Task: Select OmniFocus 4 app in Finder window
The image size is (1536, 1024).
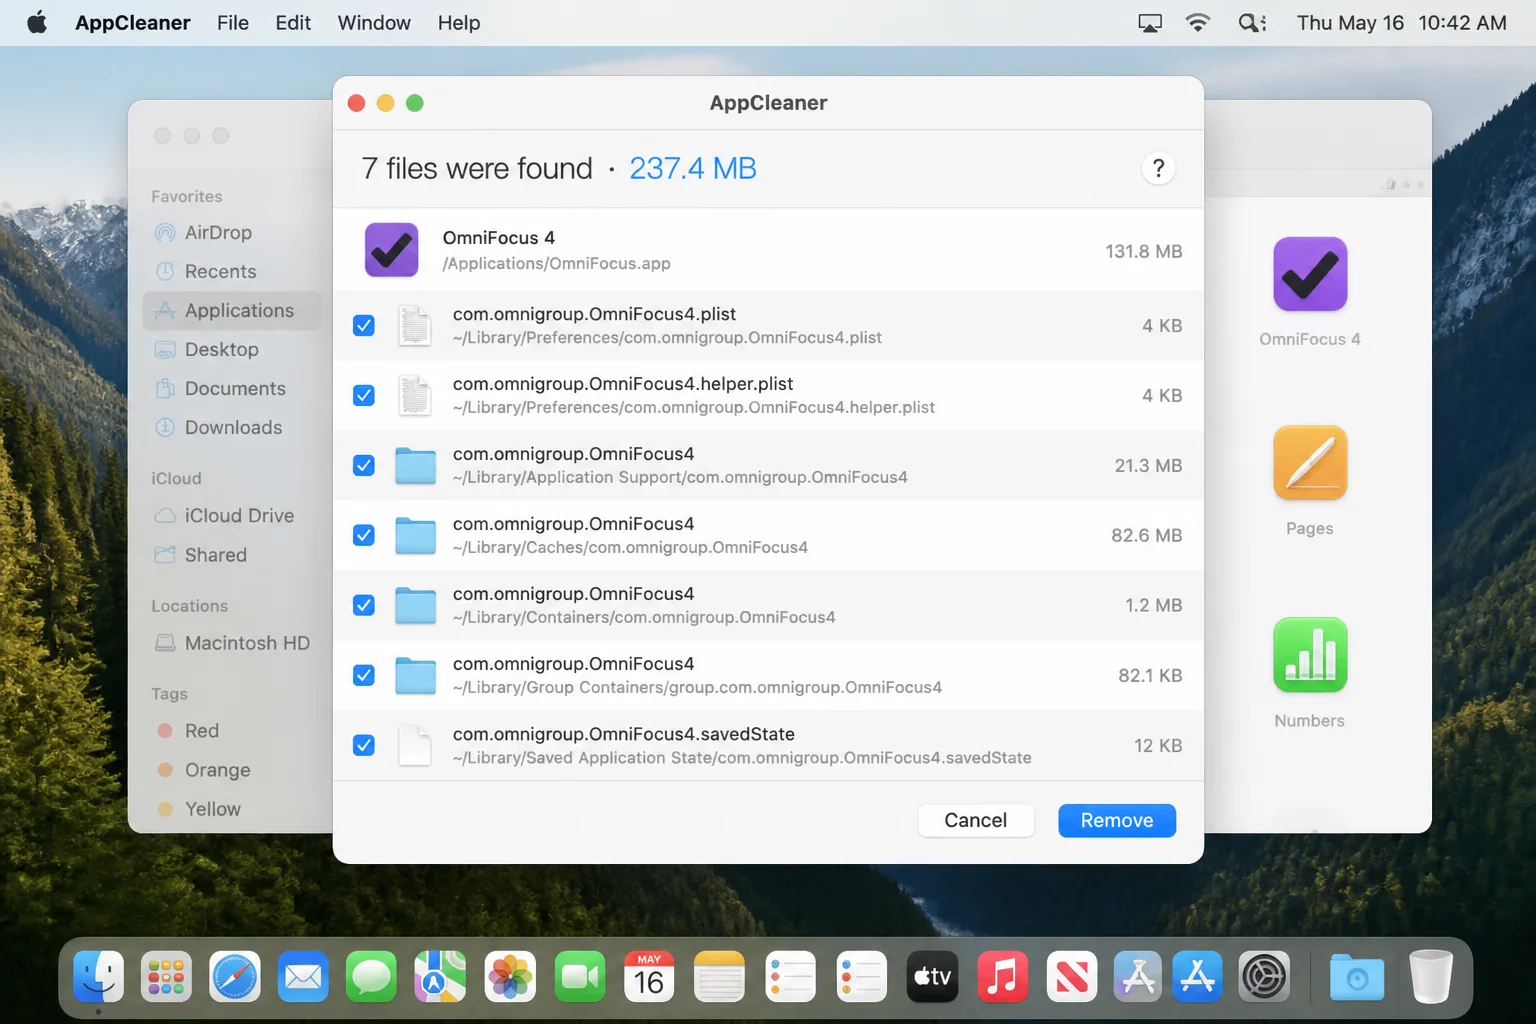Action: pos(1310,275)
